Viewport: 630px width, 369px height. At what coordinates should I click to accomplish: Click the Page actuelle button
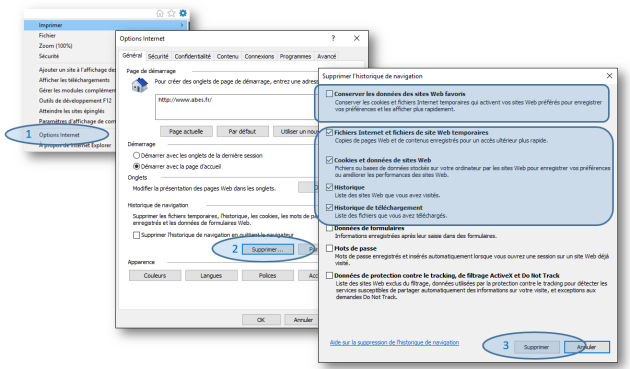[186, 131]
